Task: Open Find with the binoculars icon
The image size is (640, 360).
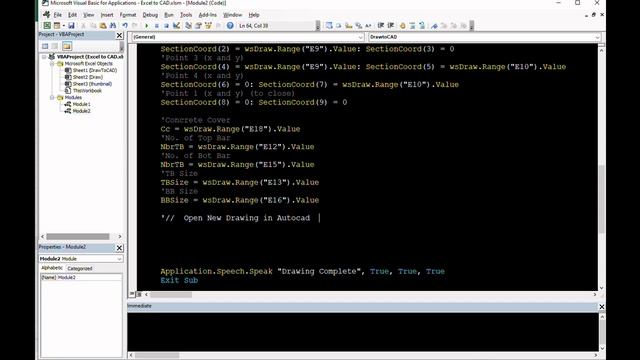Action: point(113,26)
